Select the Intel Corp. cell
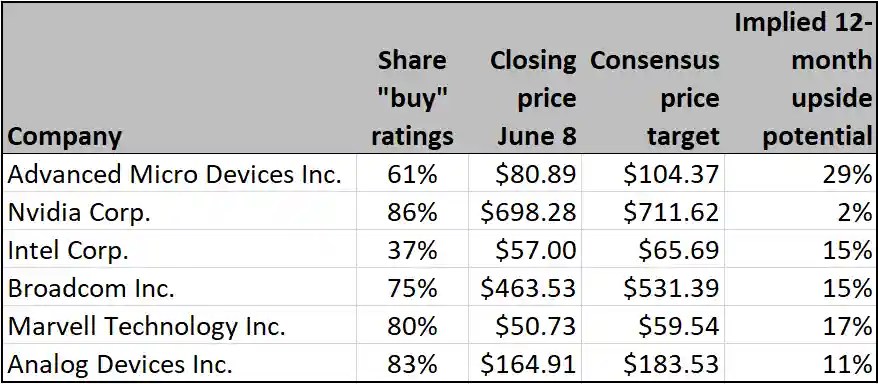Image resolution: width=878 pixels, height=384 pixels. click(179, 250)
